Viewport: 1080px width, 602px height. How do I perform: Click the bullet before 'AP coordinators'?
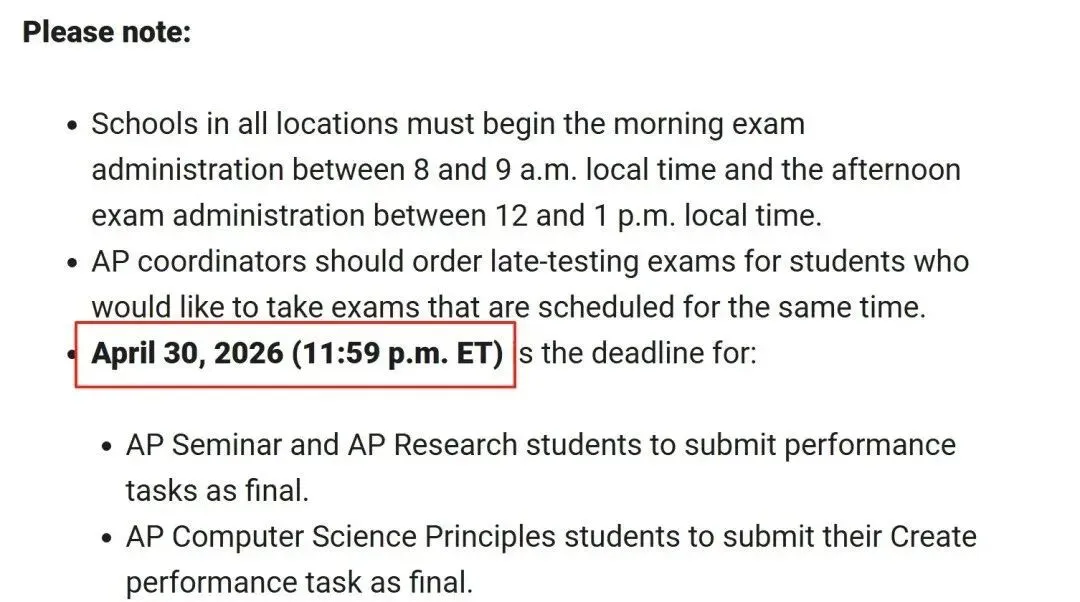click(72, 263)
